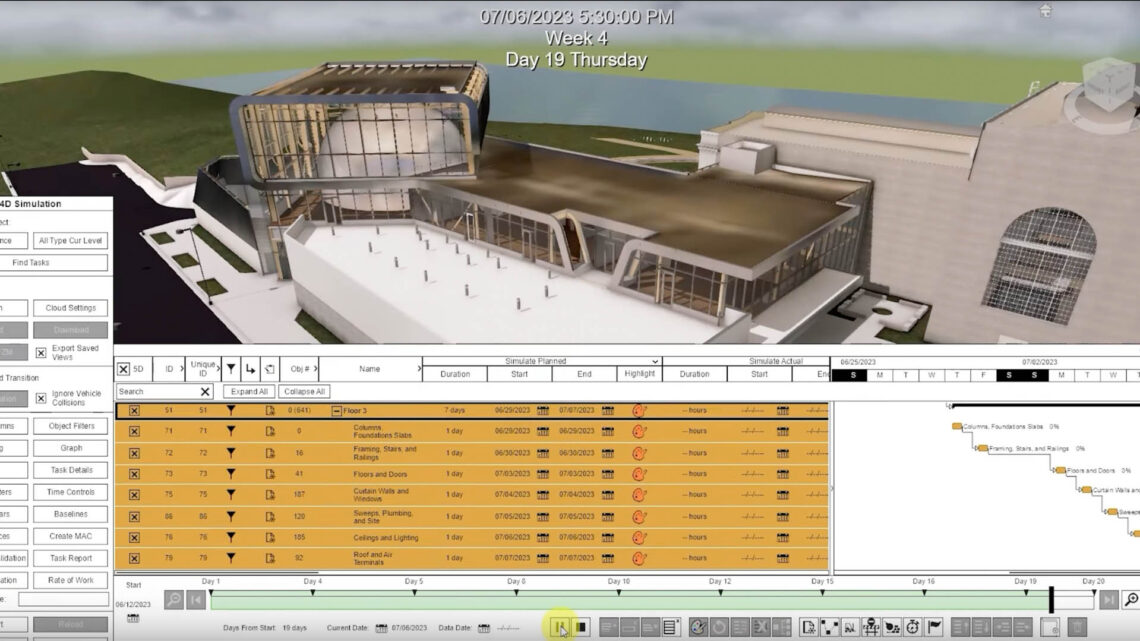Click the trash icon at the toolbar's right end

tap(1077, 626)
